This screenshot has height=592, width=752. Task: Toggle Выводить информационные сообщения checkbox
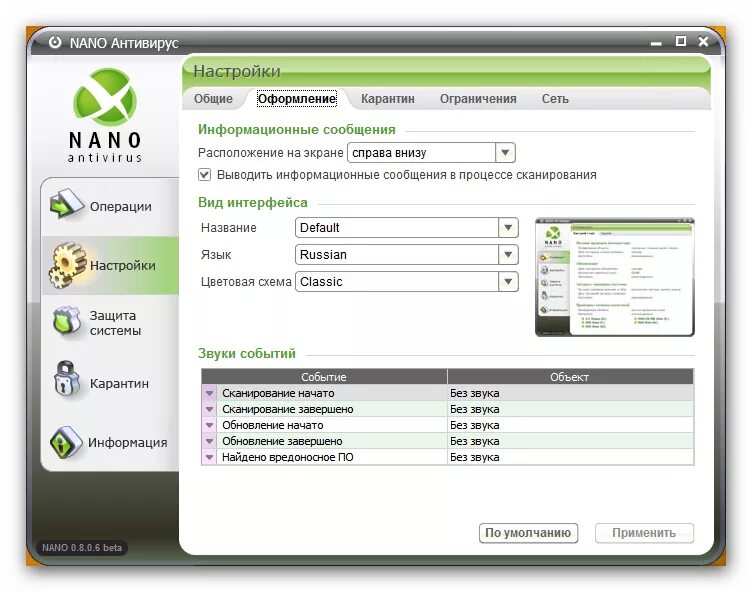pyautogui.click(x=204, y=175)
